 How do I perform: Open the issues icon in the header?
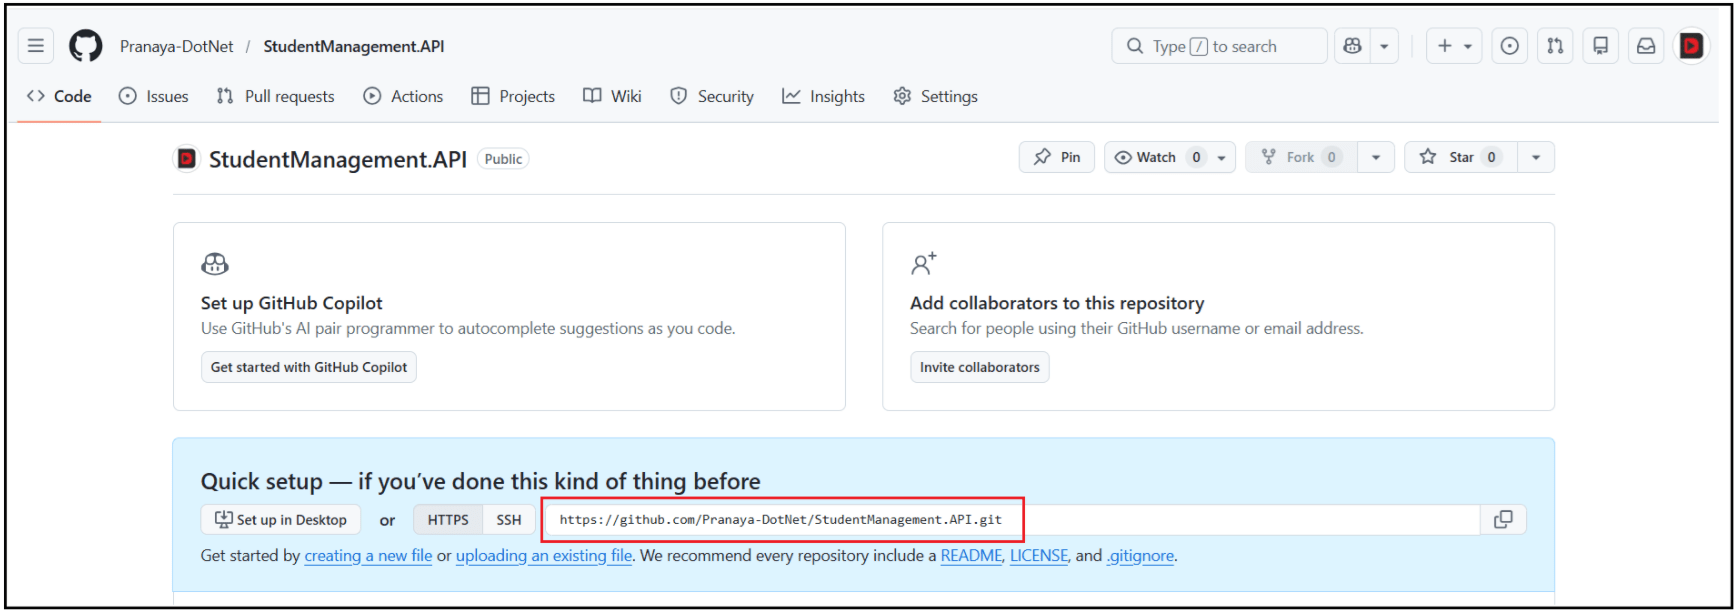1510,46
